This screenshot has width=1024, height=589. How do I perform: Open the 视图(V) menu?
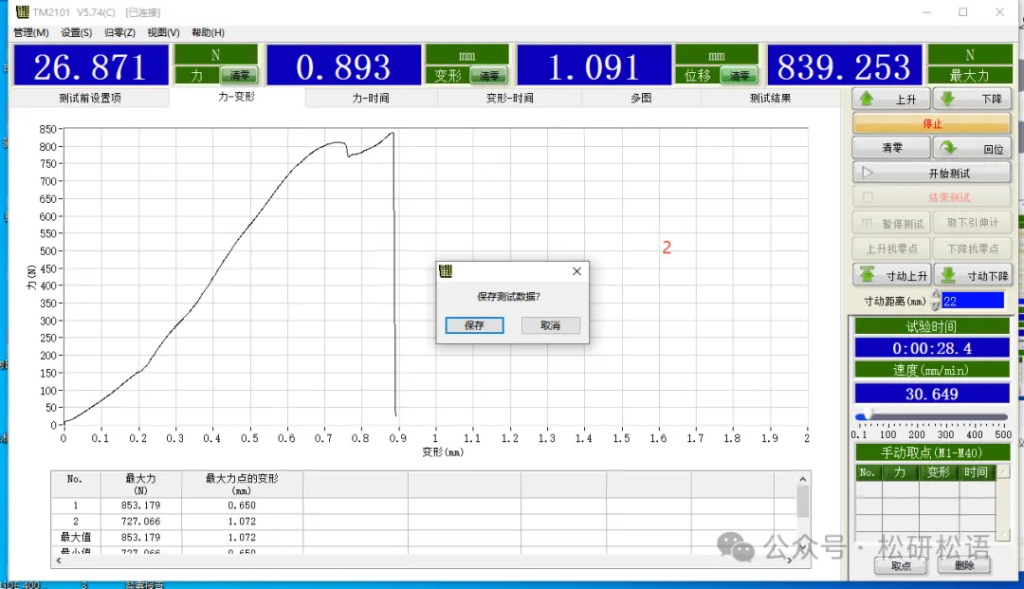pyautogui.click(x=163, y=33)
